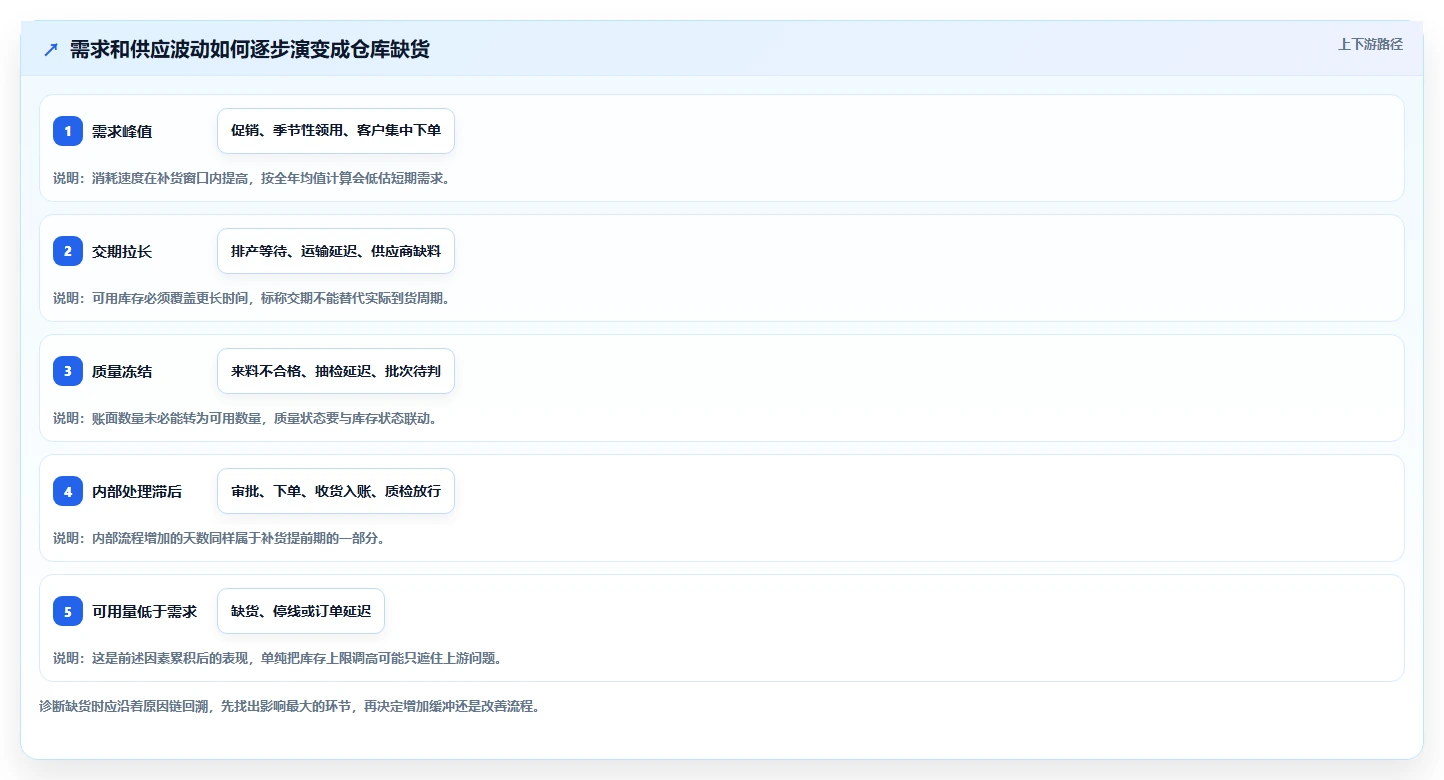Select the 内部处理滞后 step label
The width and height of the screenshot is (1444, 780).
click(137, 491)
